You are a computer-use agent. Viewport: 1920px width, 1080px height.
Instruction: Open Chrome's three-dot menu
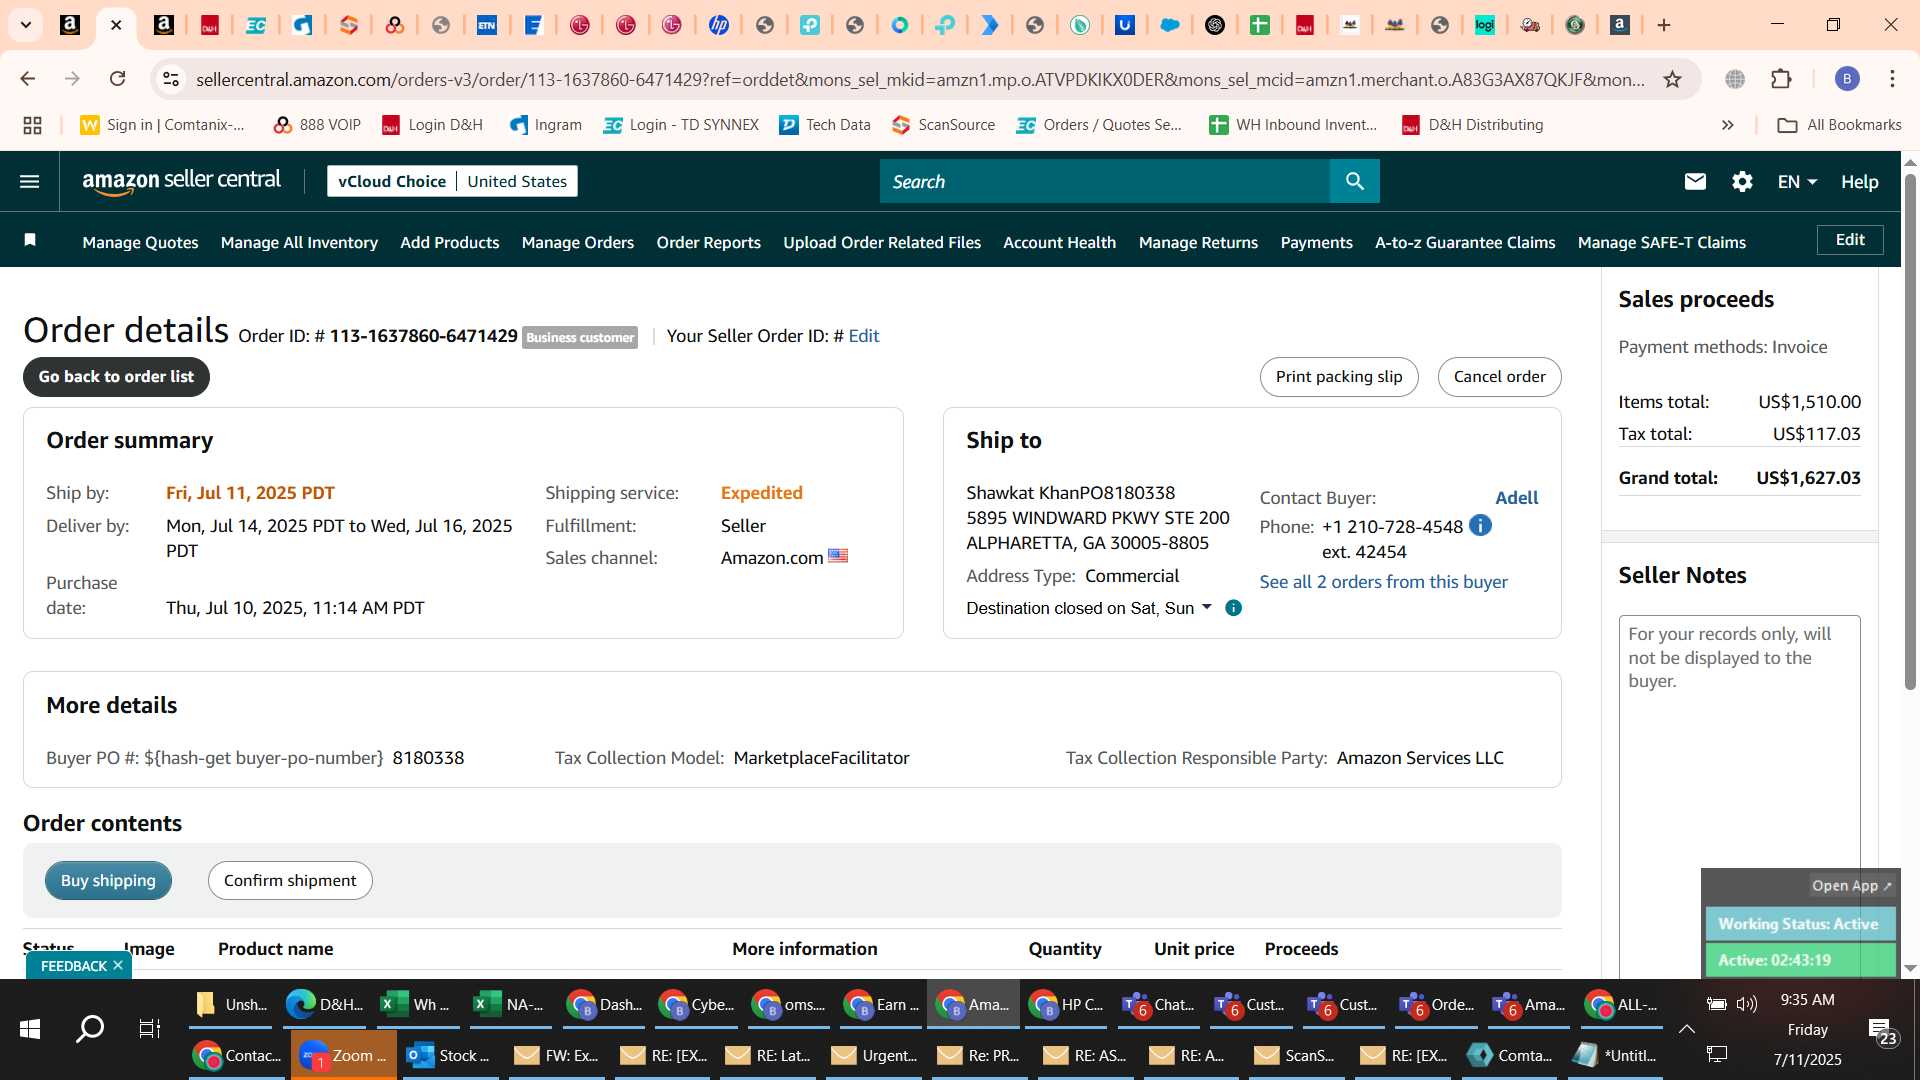coord(1892,79)
